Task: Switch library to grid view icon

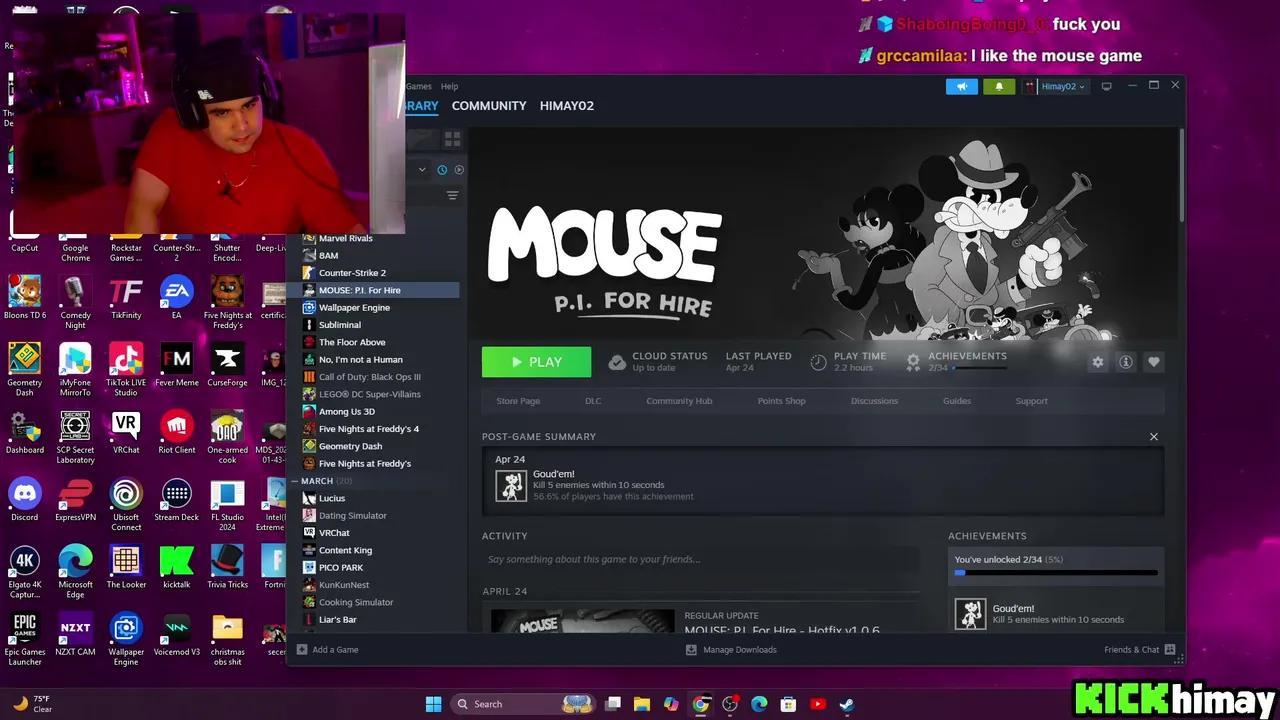Action: tap(453, 139)
